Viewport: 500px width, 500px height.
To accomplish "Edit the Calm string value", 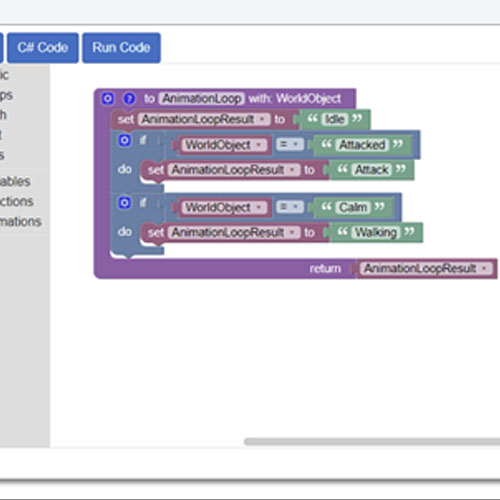I will [x=353, y=207].
